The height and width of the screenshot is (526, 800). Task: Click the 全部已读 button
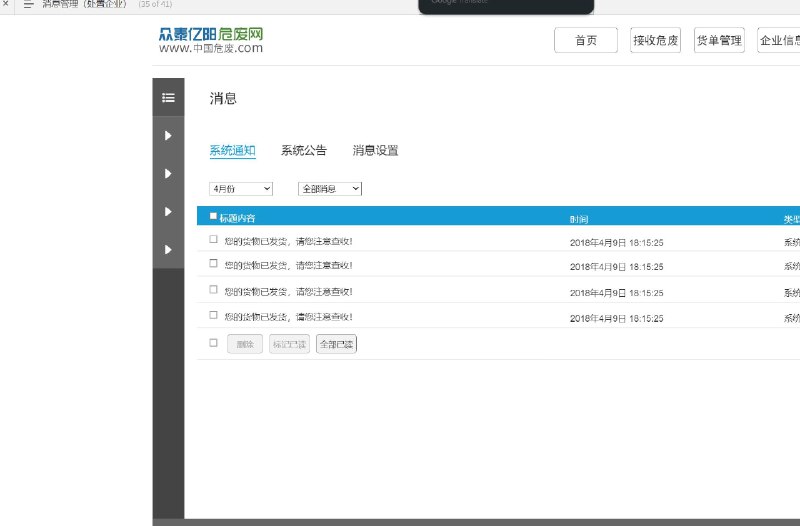pos(336,344)
